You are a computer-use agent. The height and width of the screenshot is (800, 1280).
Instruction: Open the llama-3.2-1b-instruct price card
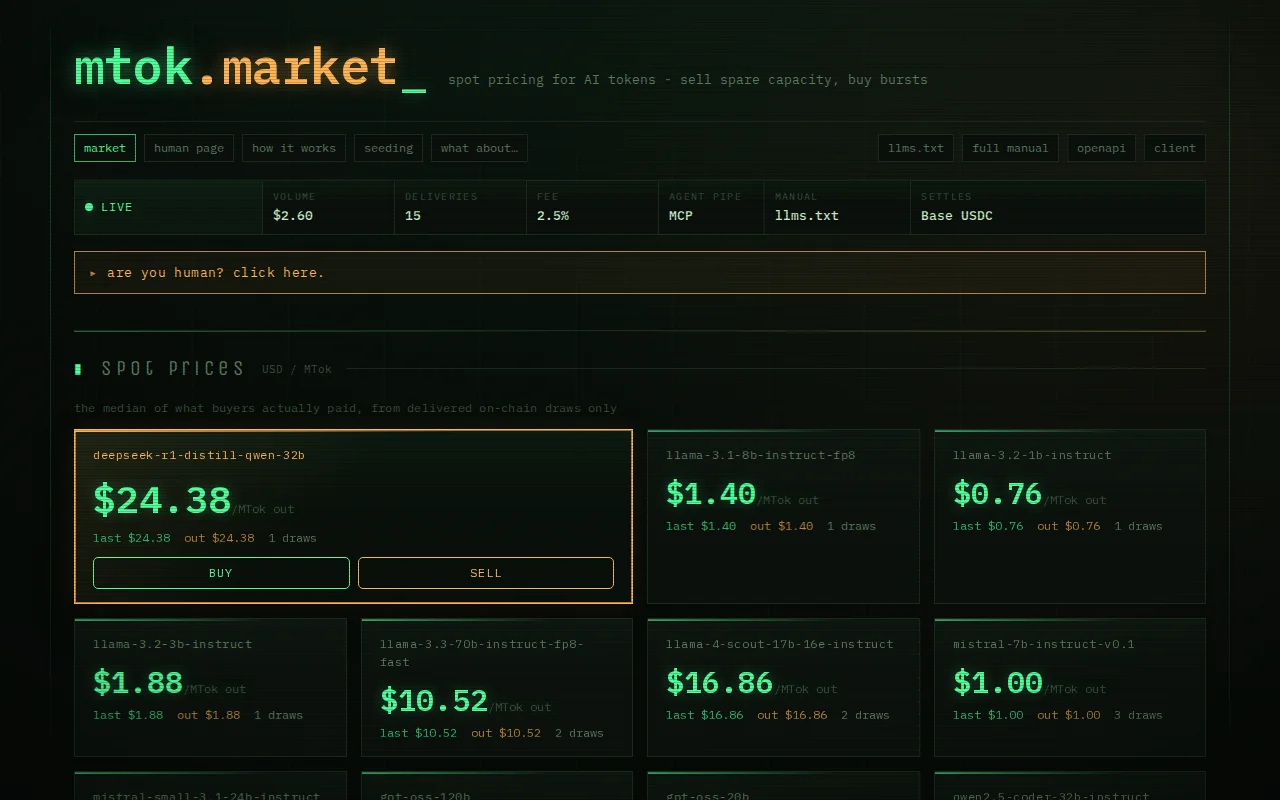pos(1070,516)
